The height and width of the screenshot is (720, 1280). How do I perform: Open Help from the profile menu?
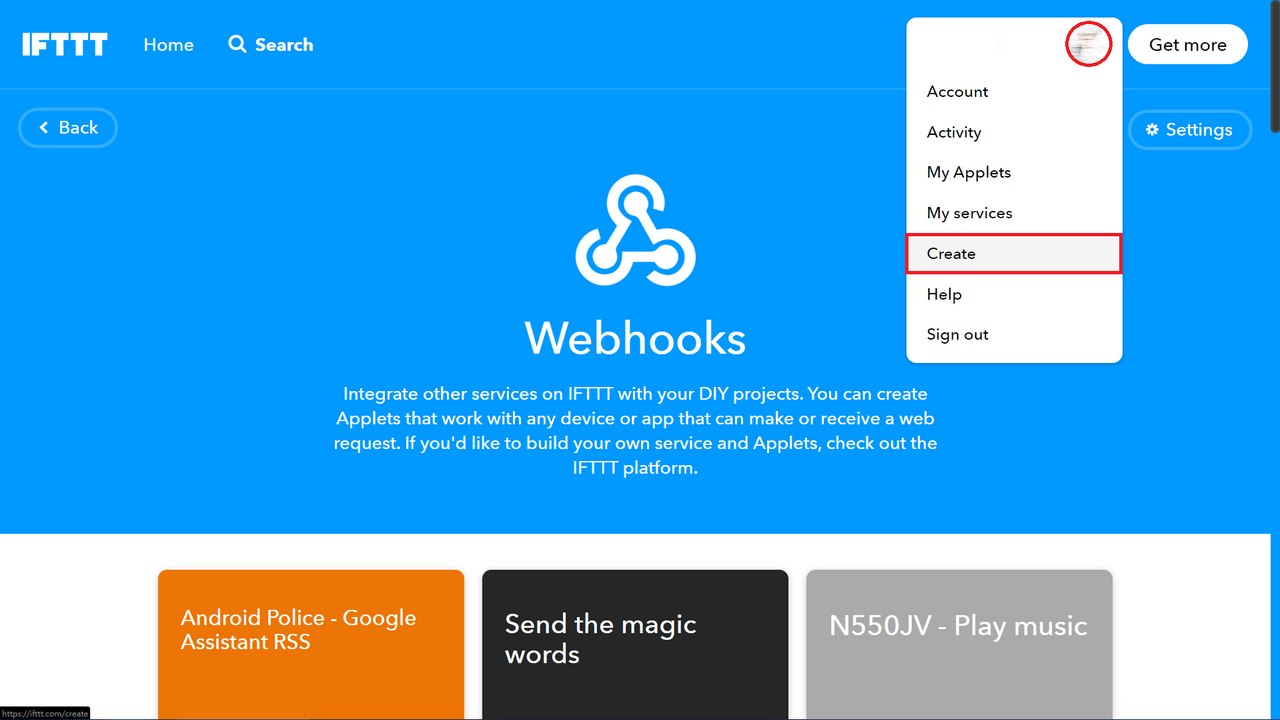1014,294
